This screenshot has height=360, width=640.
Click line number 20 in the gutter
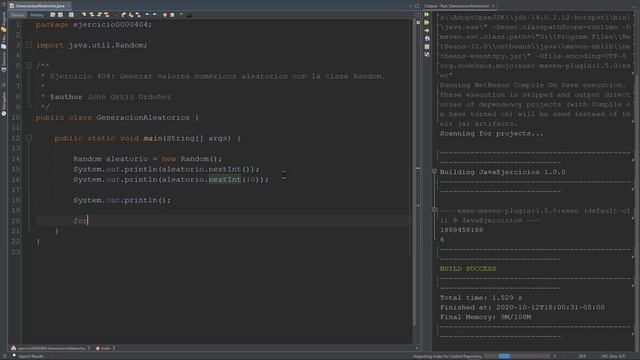(x=15, y=221)
